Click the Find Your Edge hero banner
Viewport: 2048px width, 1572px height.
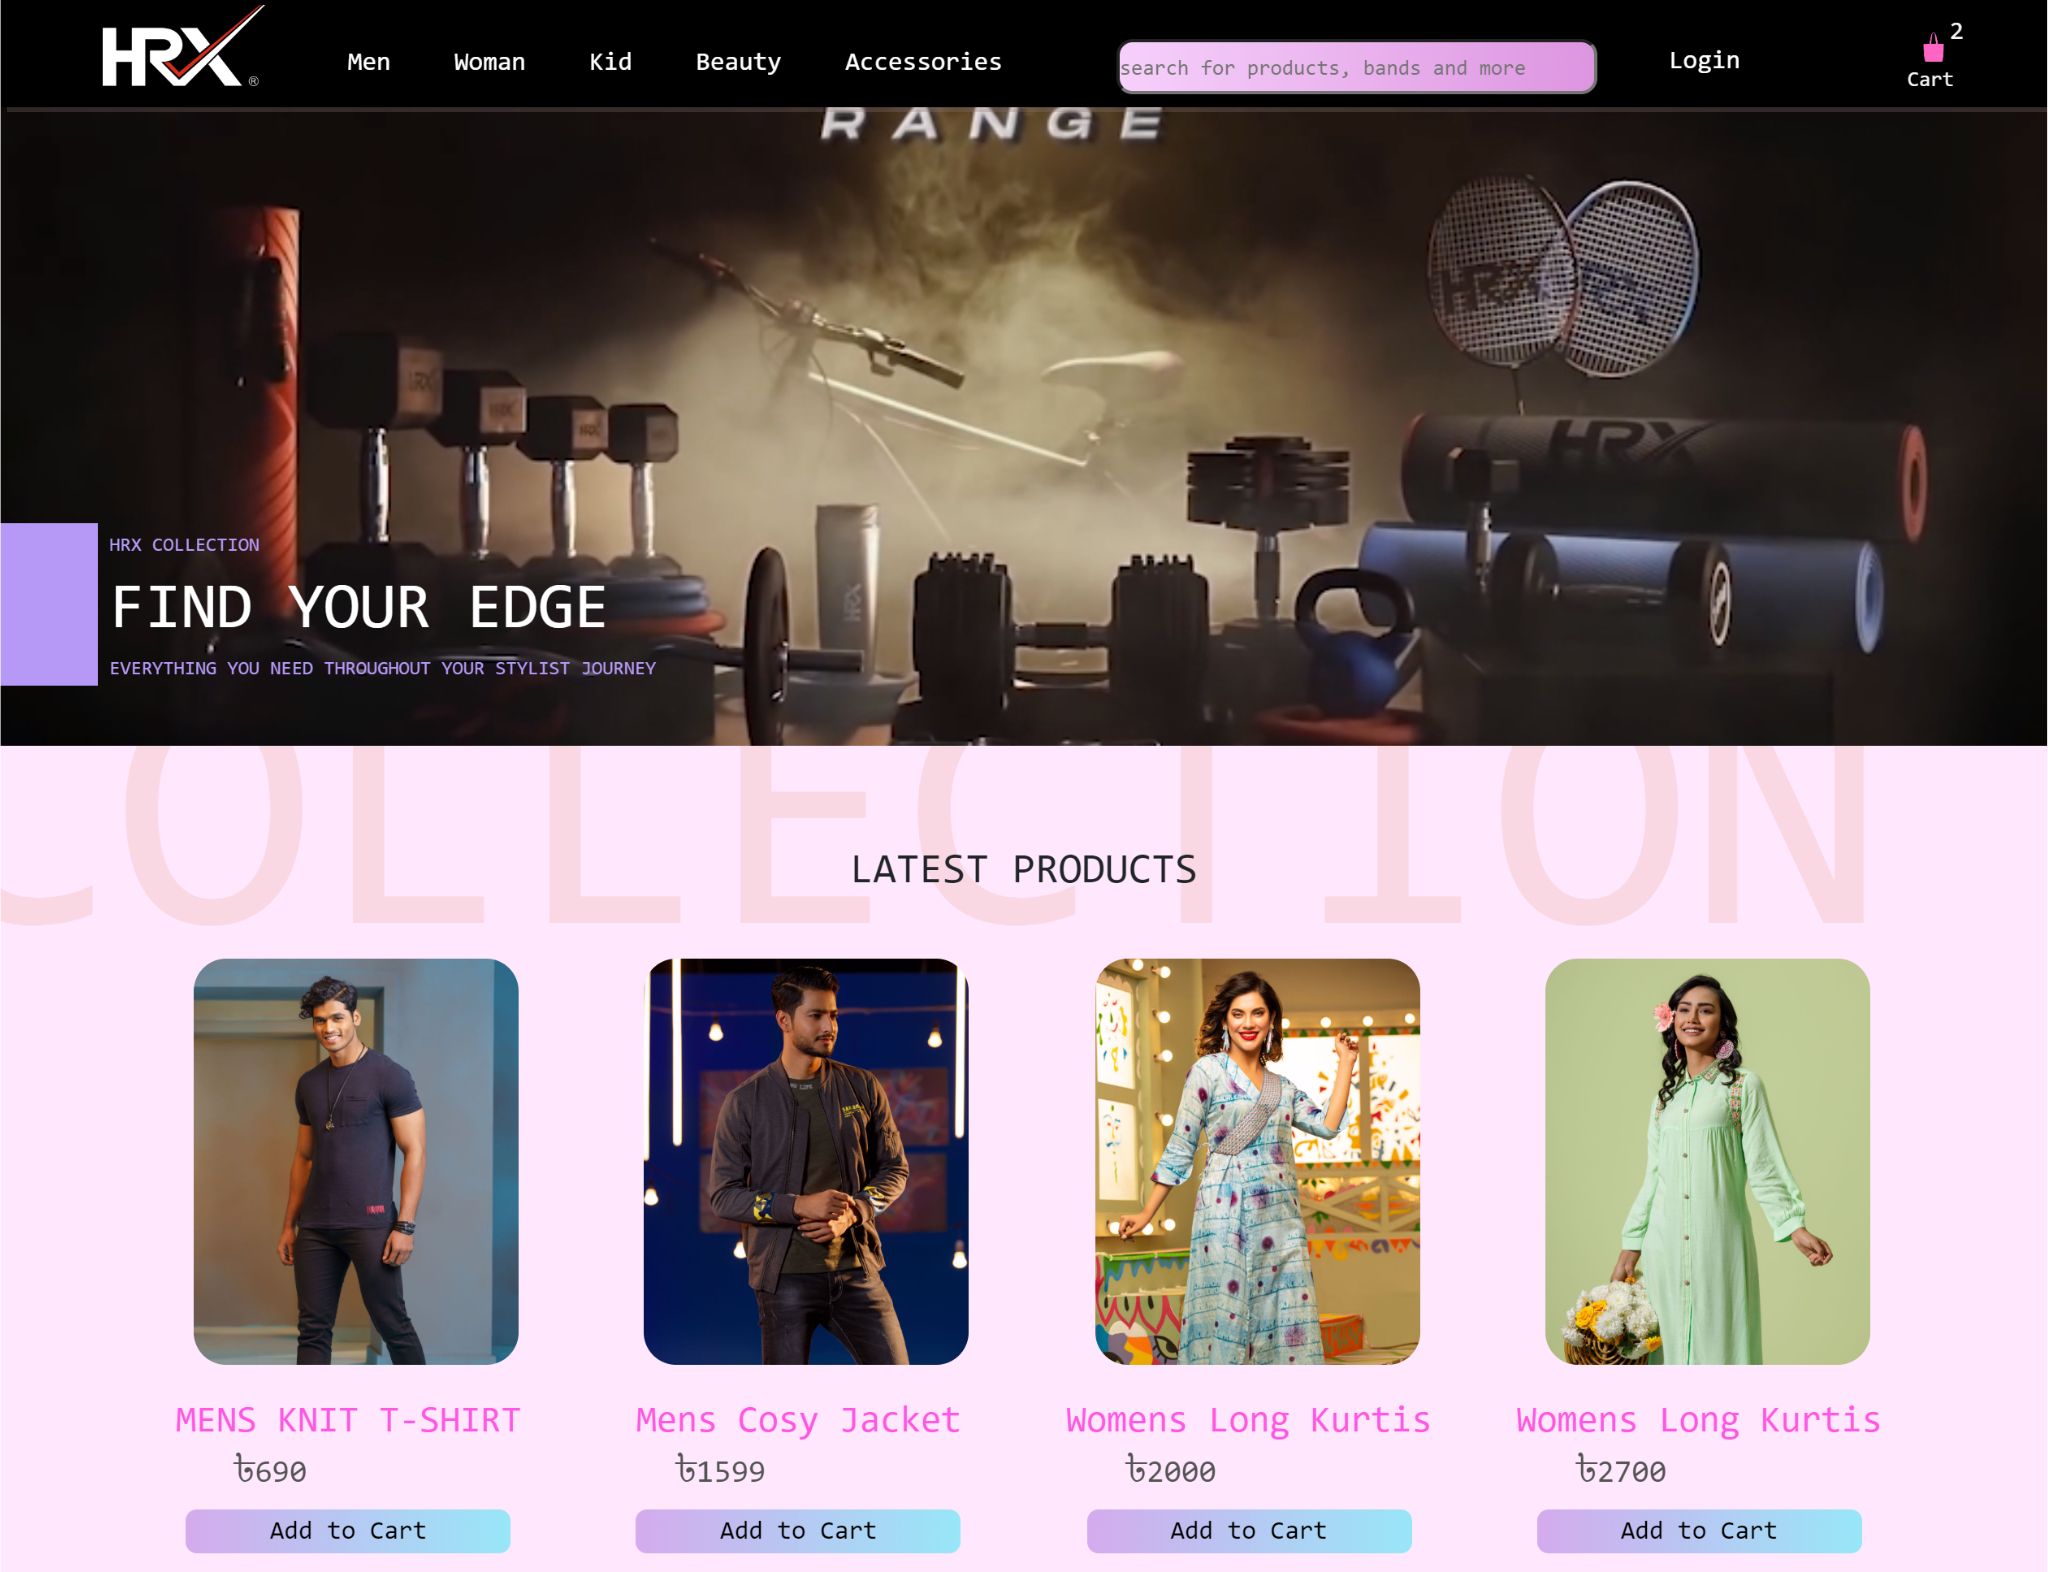coord(1024,428)
